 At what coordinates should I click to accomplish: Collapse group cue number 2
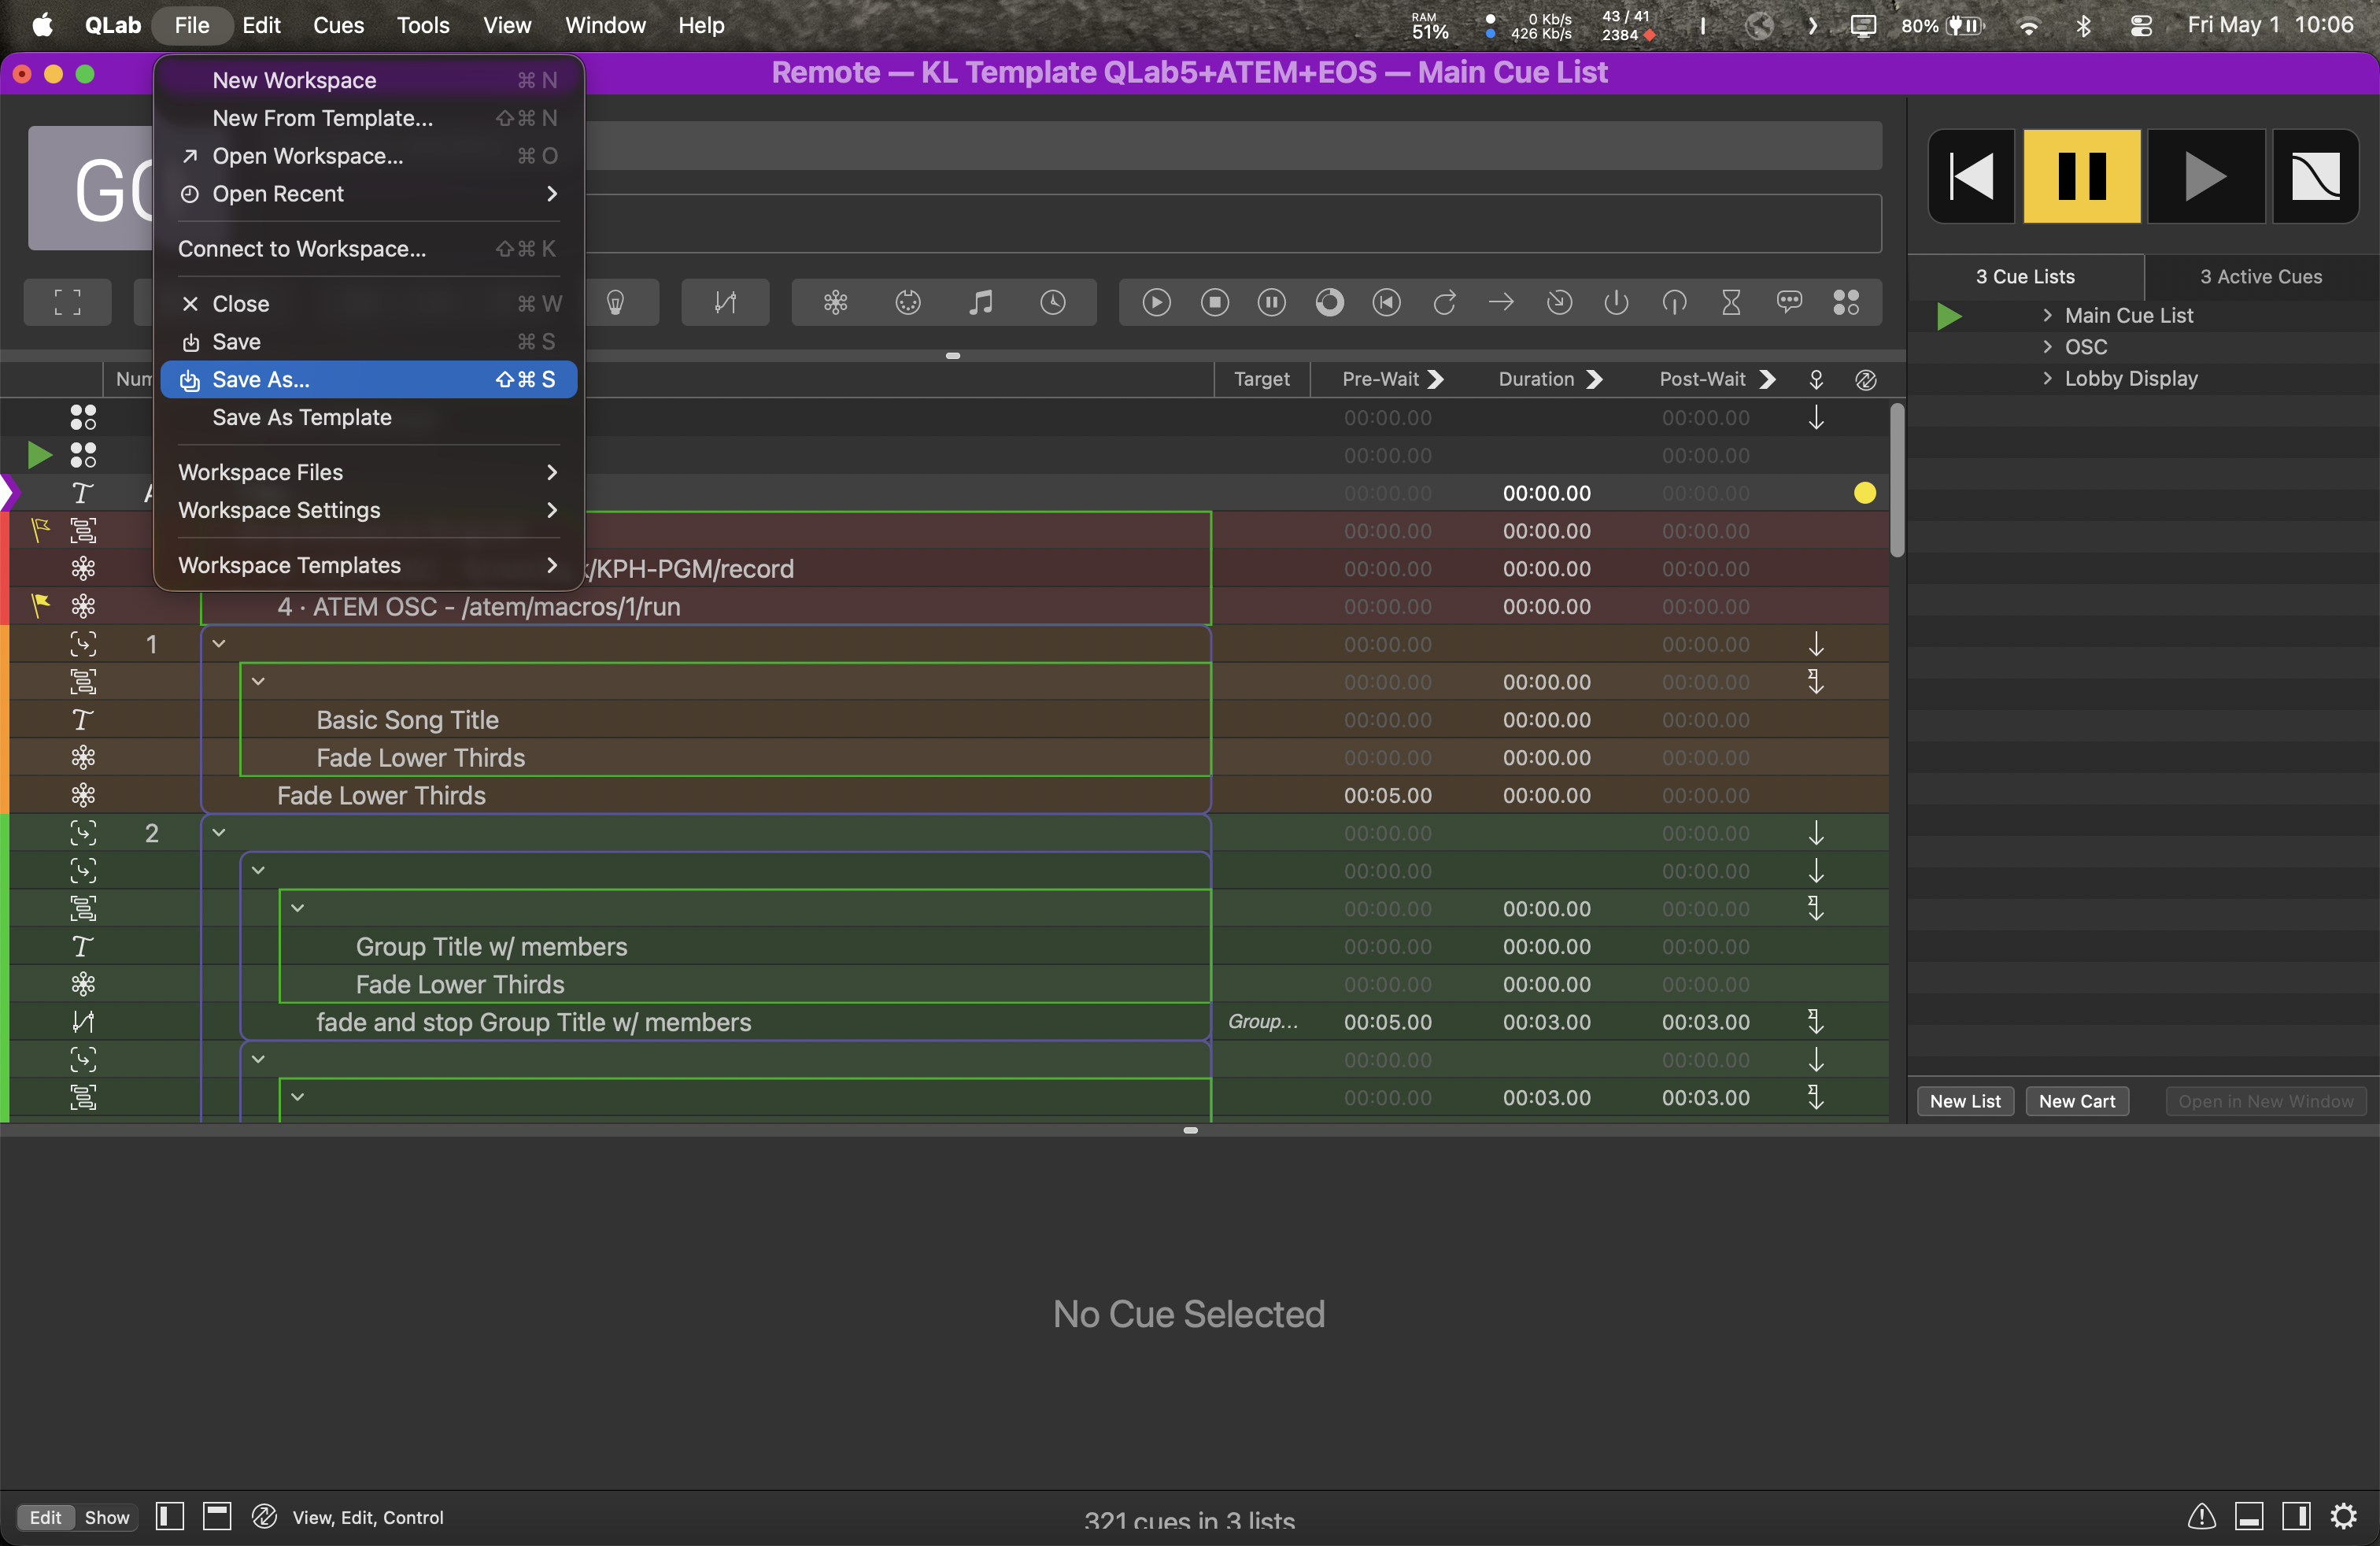point(219,833)
